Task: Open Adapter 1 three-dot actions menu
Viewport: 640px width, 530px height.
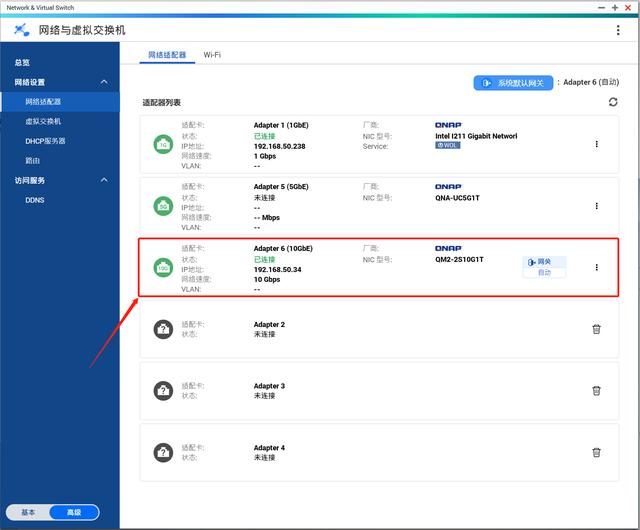Action: coord(596,144)
